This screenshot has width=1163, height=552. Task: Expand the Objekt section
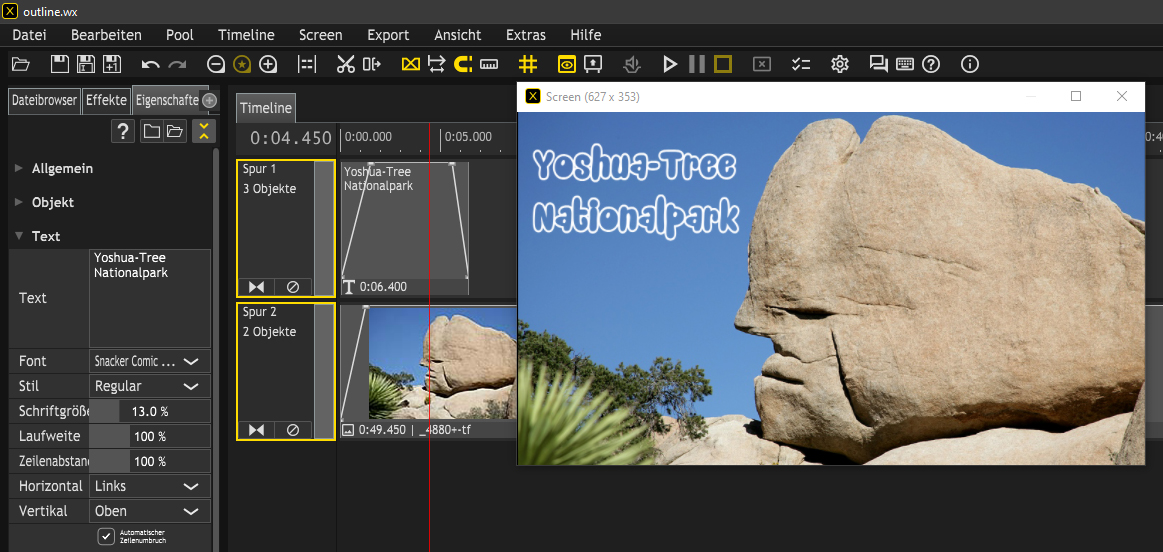pos(19,202)
